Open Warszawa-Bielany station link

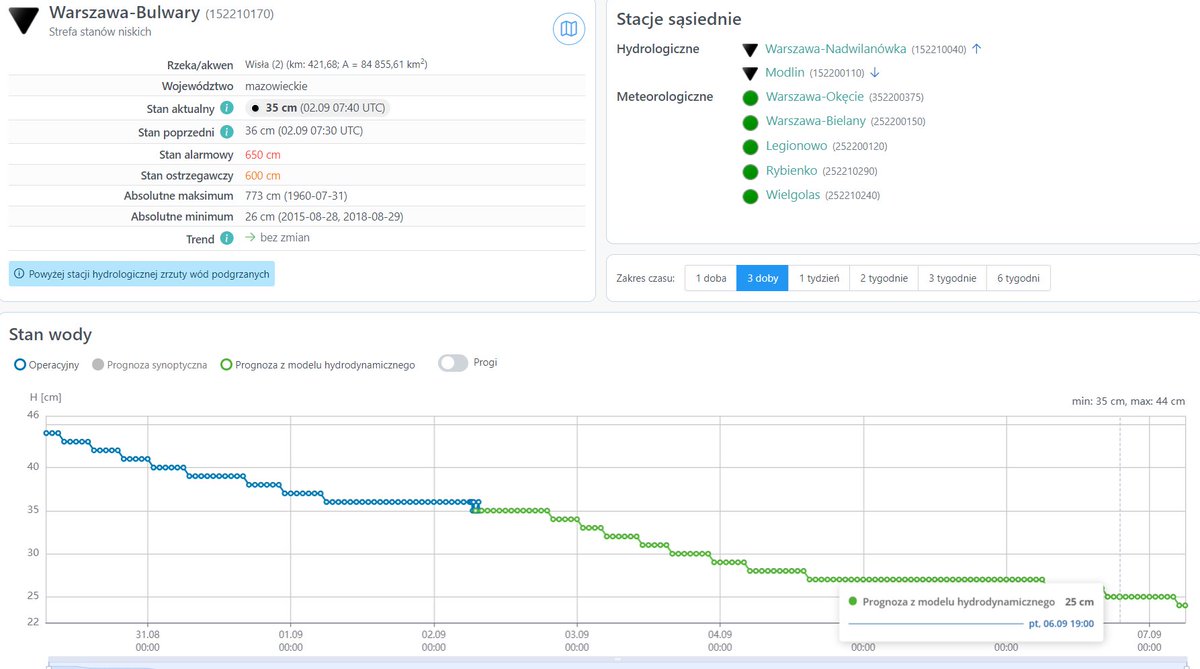pyautogui.click(x=815, y=121)
